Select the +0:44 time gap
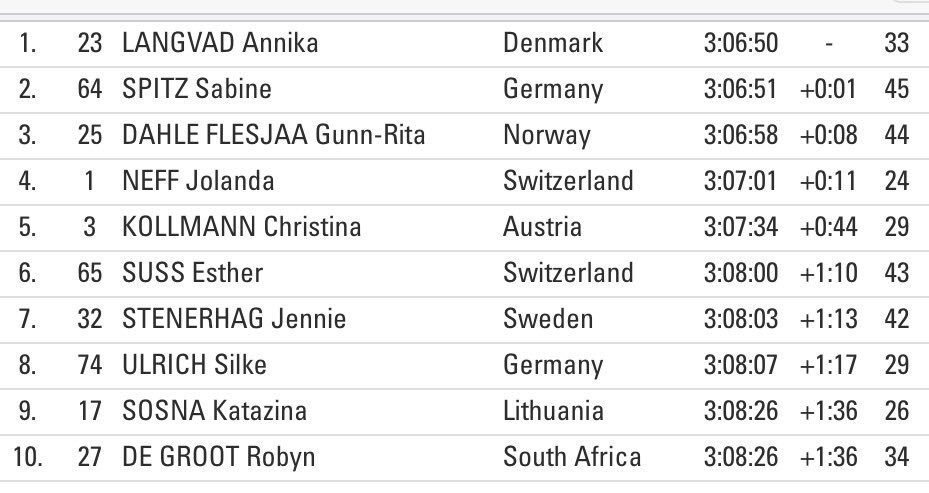Screen dimensions: 929x493 [828, 227]
